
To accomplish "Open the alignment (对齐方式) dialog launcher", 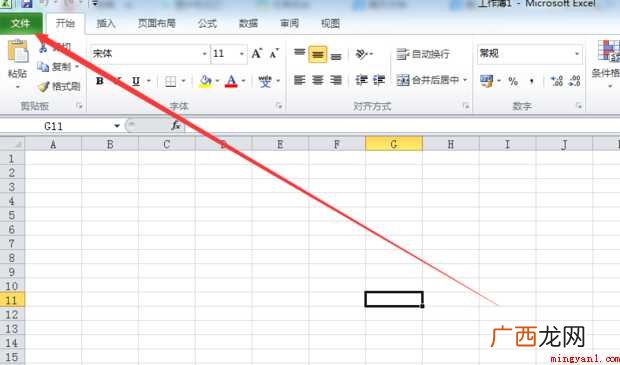I will pyautogui.click(x=466, y=106).
